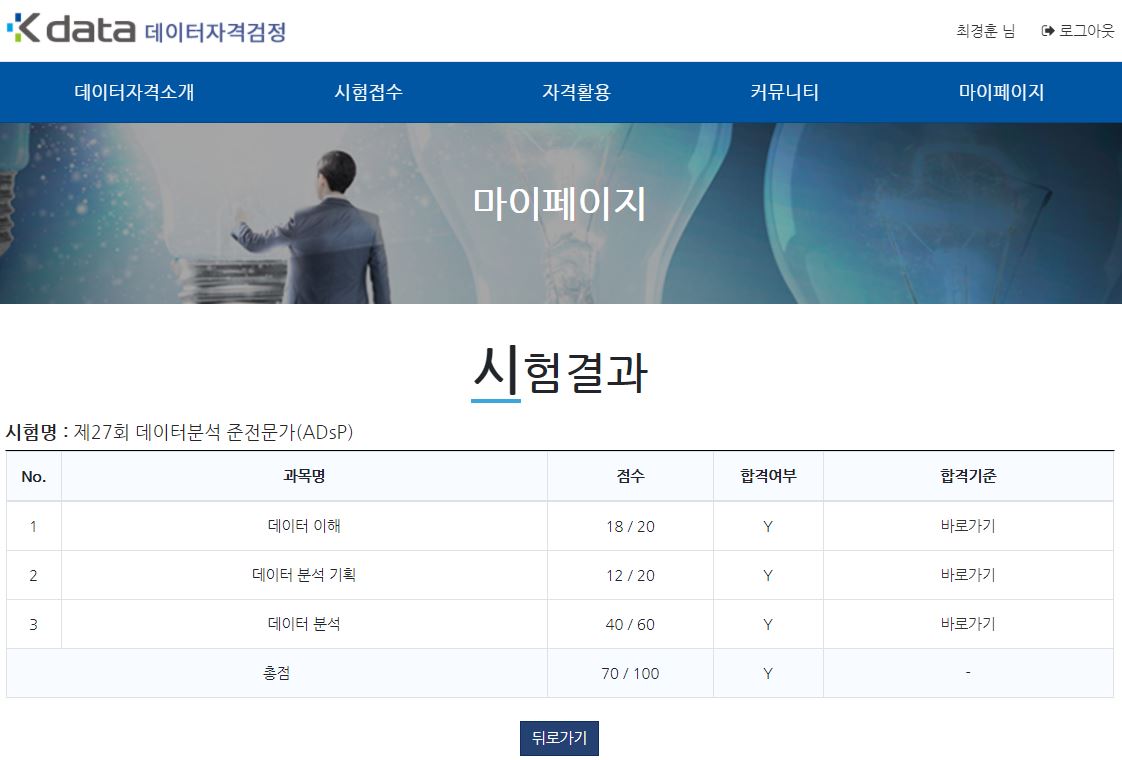Open 바로가기 in the 데이터 분석 row
The height and width of the screenshot is (760, 1122).
(967, 624)
